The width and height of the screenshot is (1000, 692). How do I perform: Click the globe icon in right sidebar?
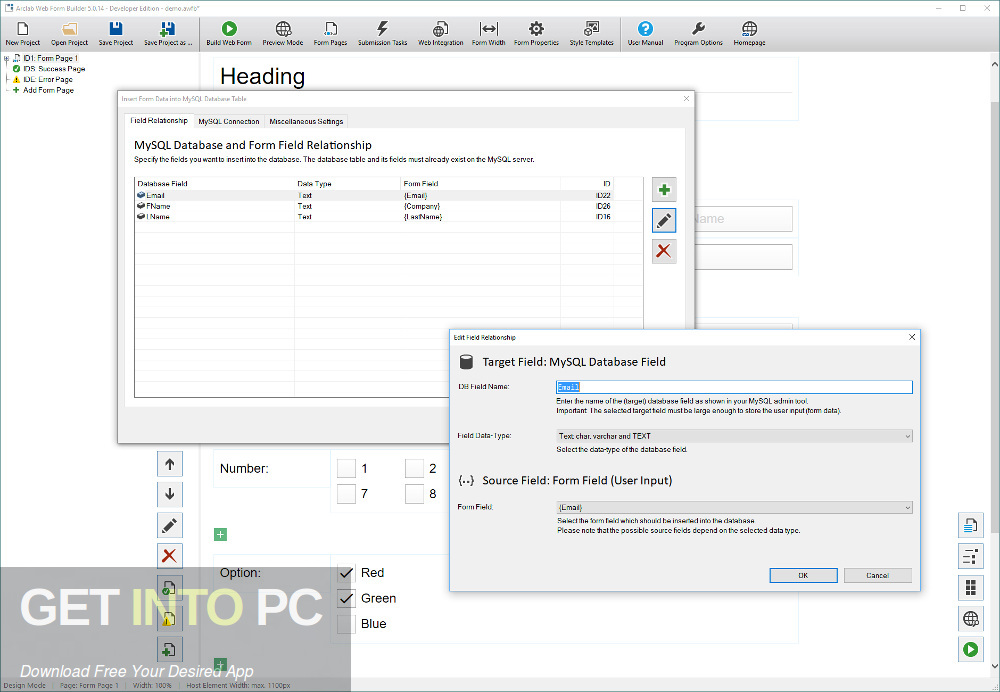point(971,619)
